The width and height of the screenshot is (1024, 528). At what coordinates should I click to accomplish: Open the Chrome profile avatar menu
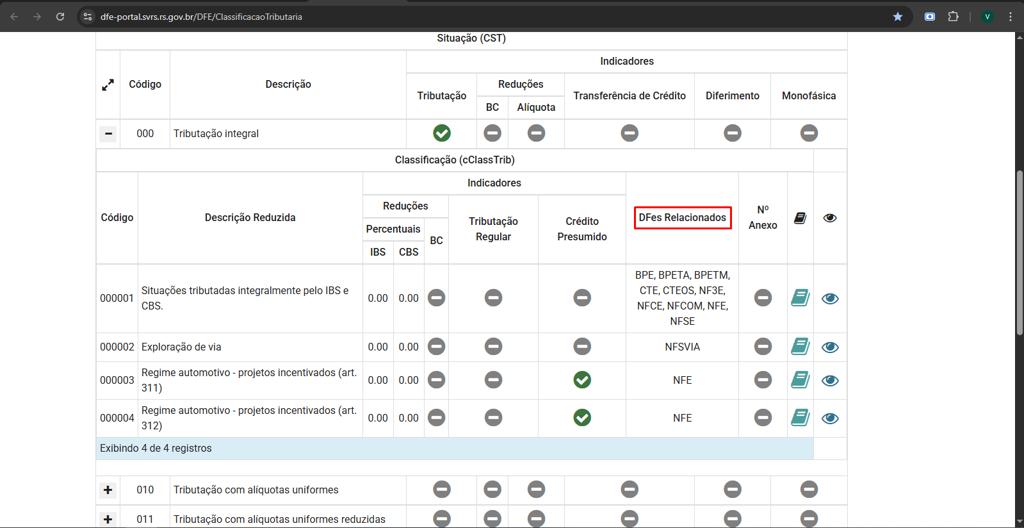click(x=987, y=17)
